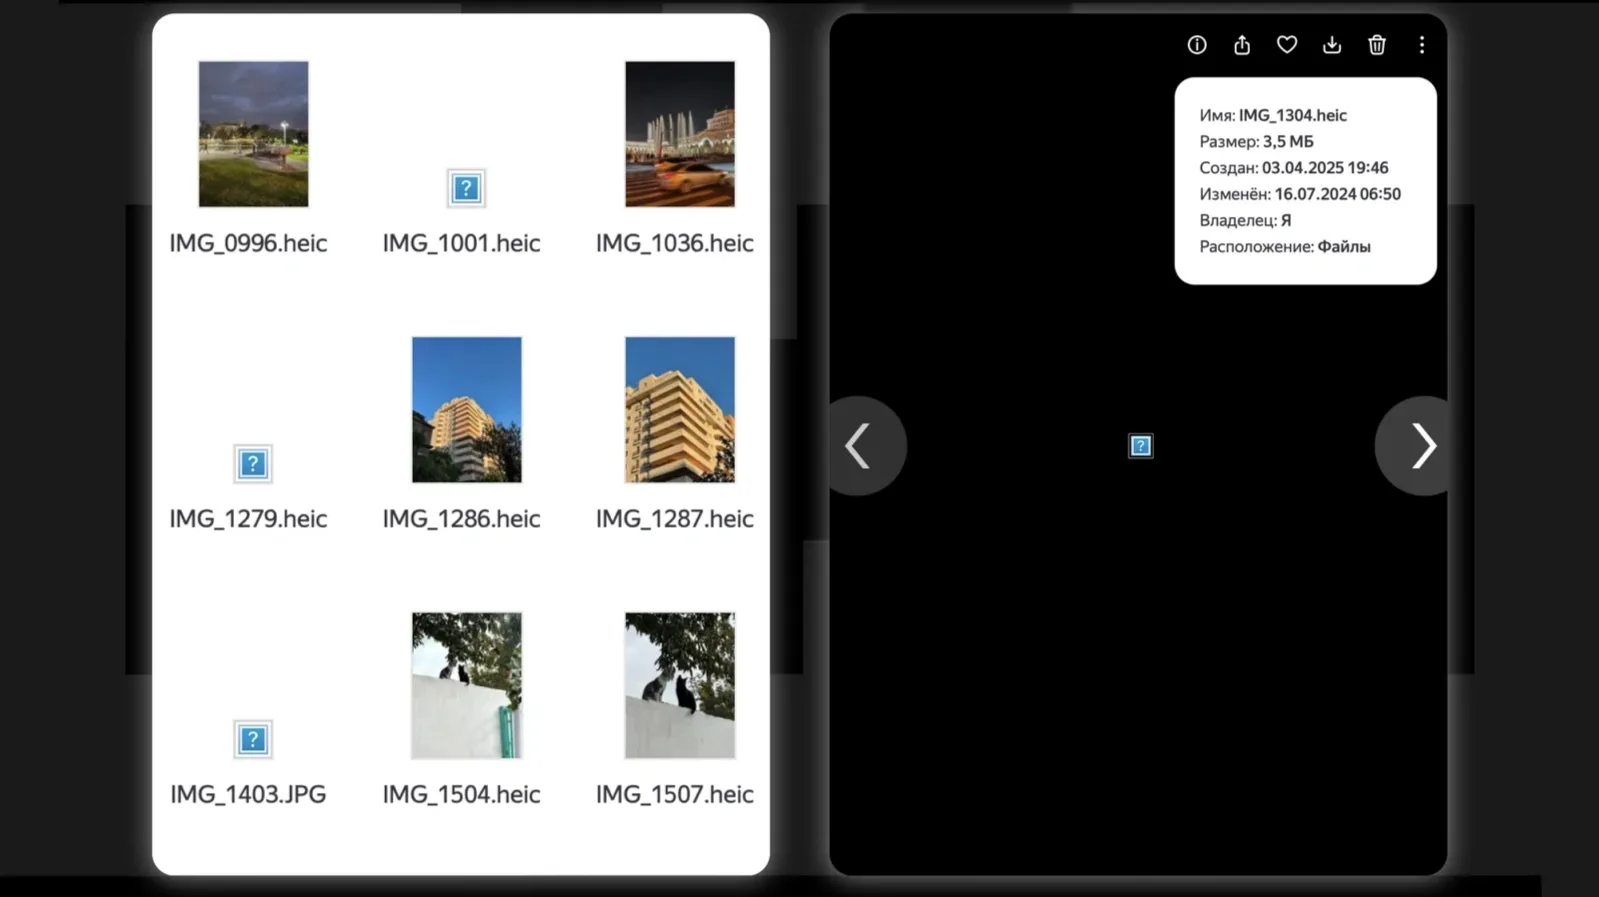The height and width of the screenshot is (897, 1599).
Task: Share the image using the share icon
Action: click(x=1241, y=45)
